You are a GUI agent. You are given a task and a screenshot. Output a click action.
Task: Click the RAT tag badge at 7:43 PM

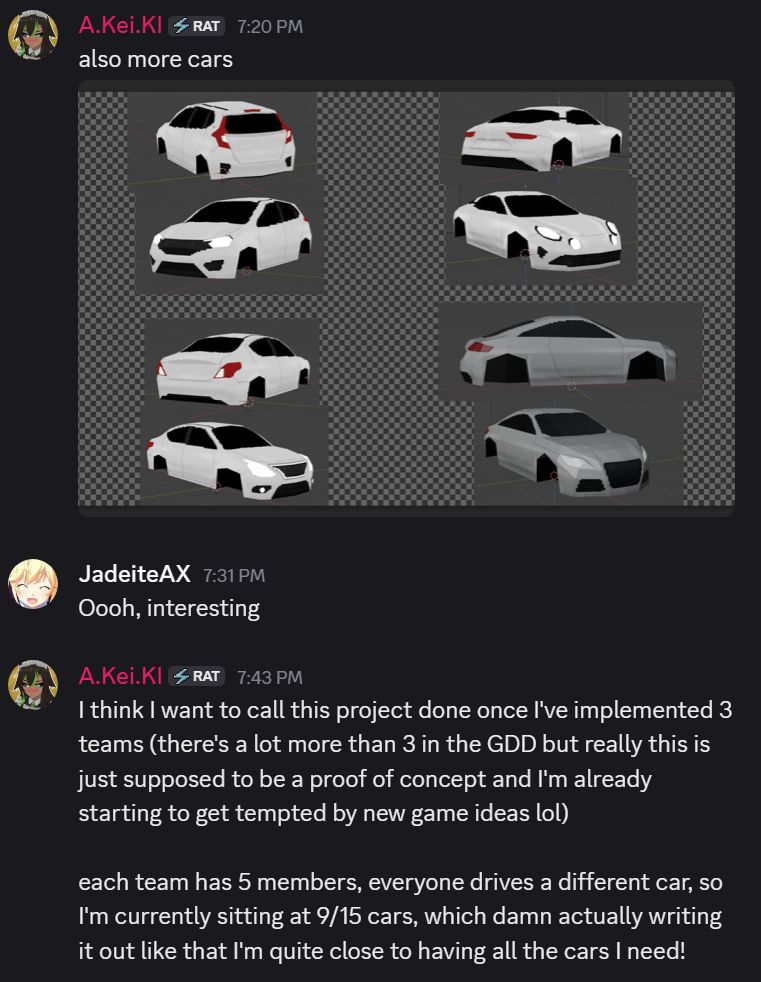tap(196, 676)
